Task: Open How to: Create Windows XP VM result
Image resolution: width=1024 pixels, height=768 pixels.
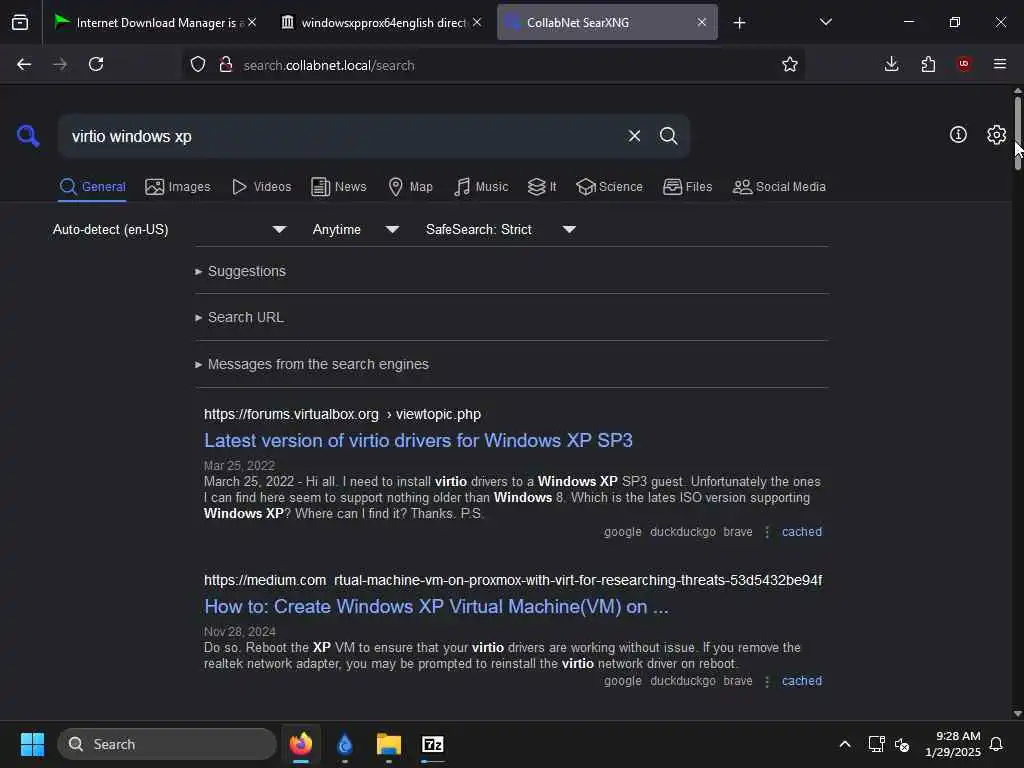Action: click(x=436, y=607)
